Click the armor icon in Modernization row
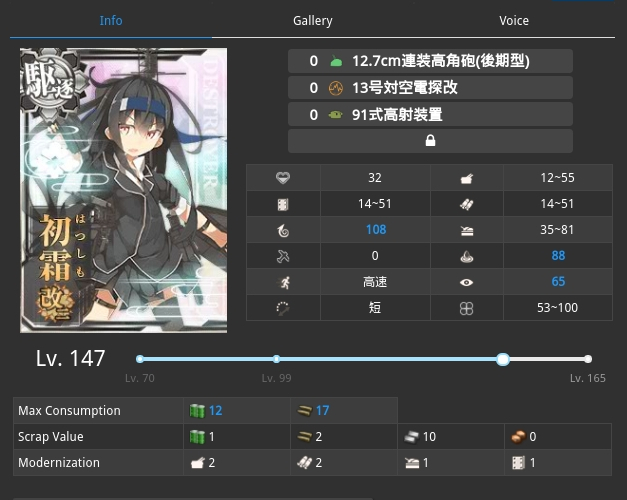 (519, 463)
